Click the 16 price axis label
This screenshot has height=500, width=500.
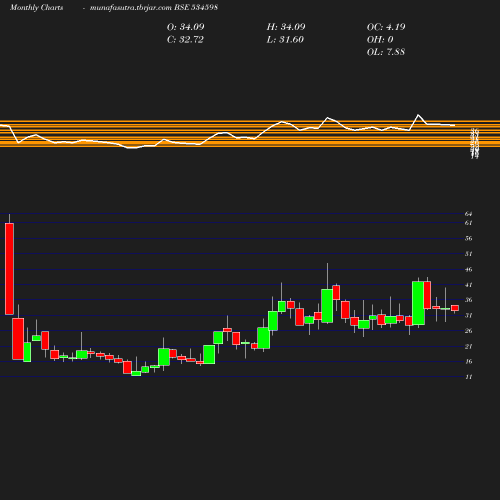468,361
